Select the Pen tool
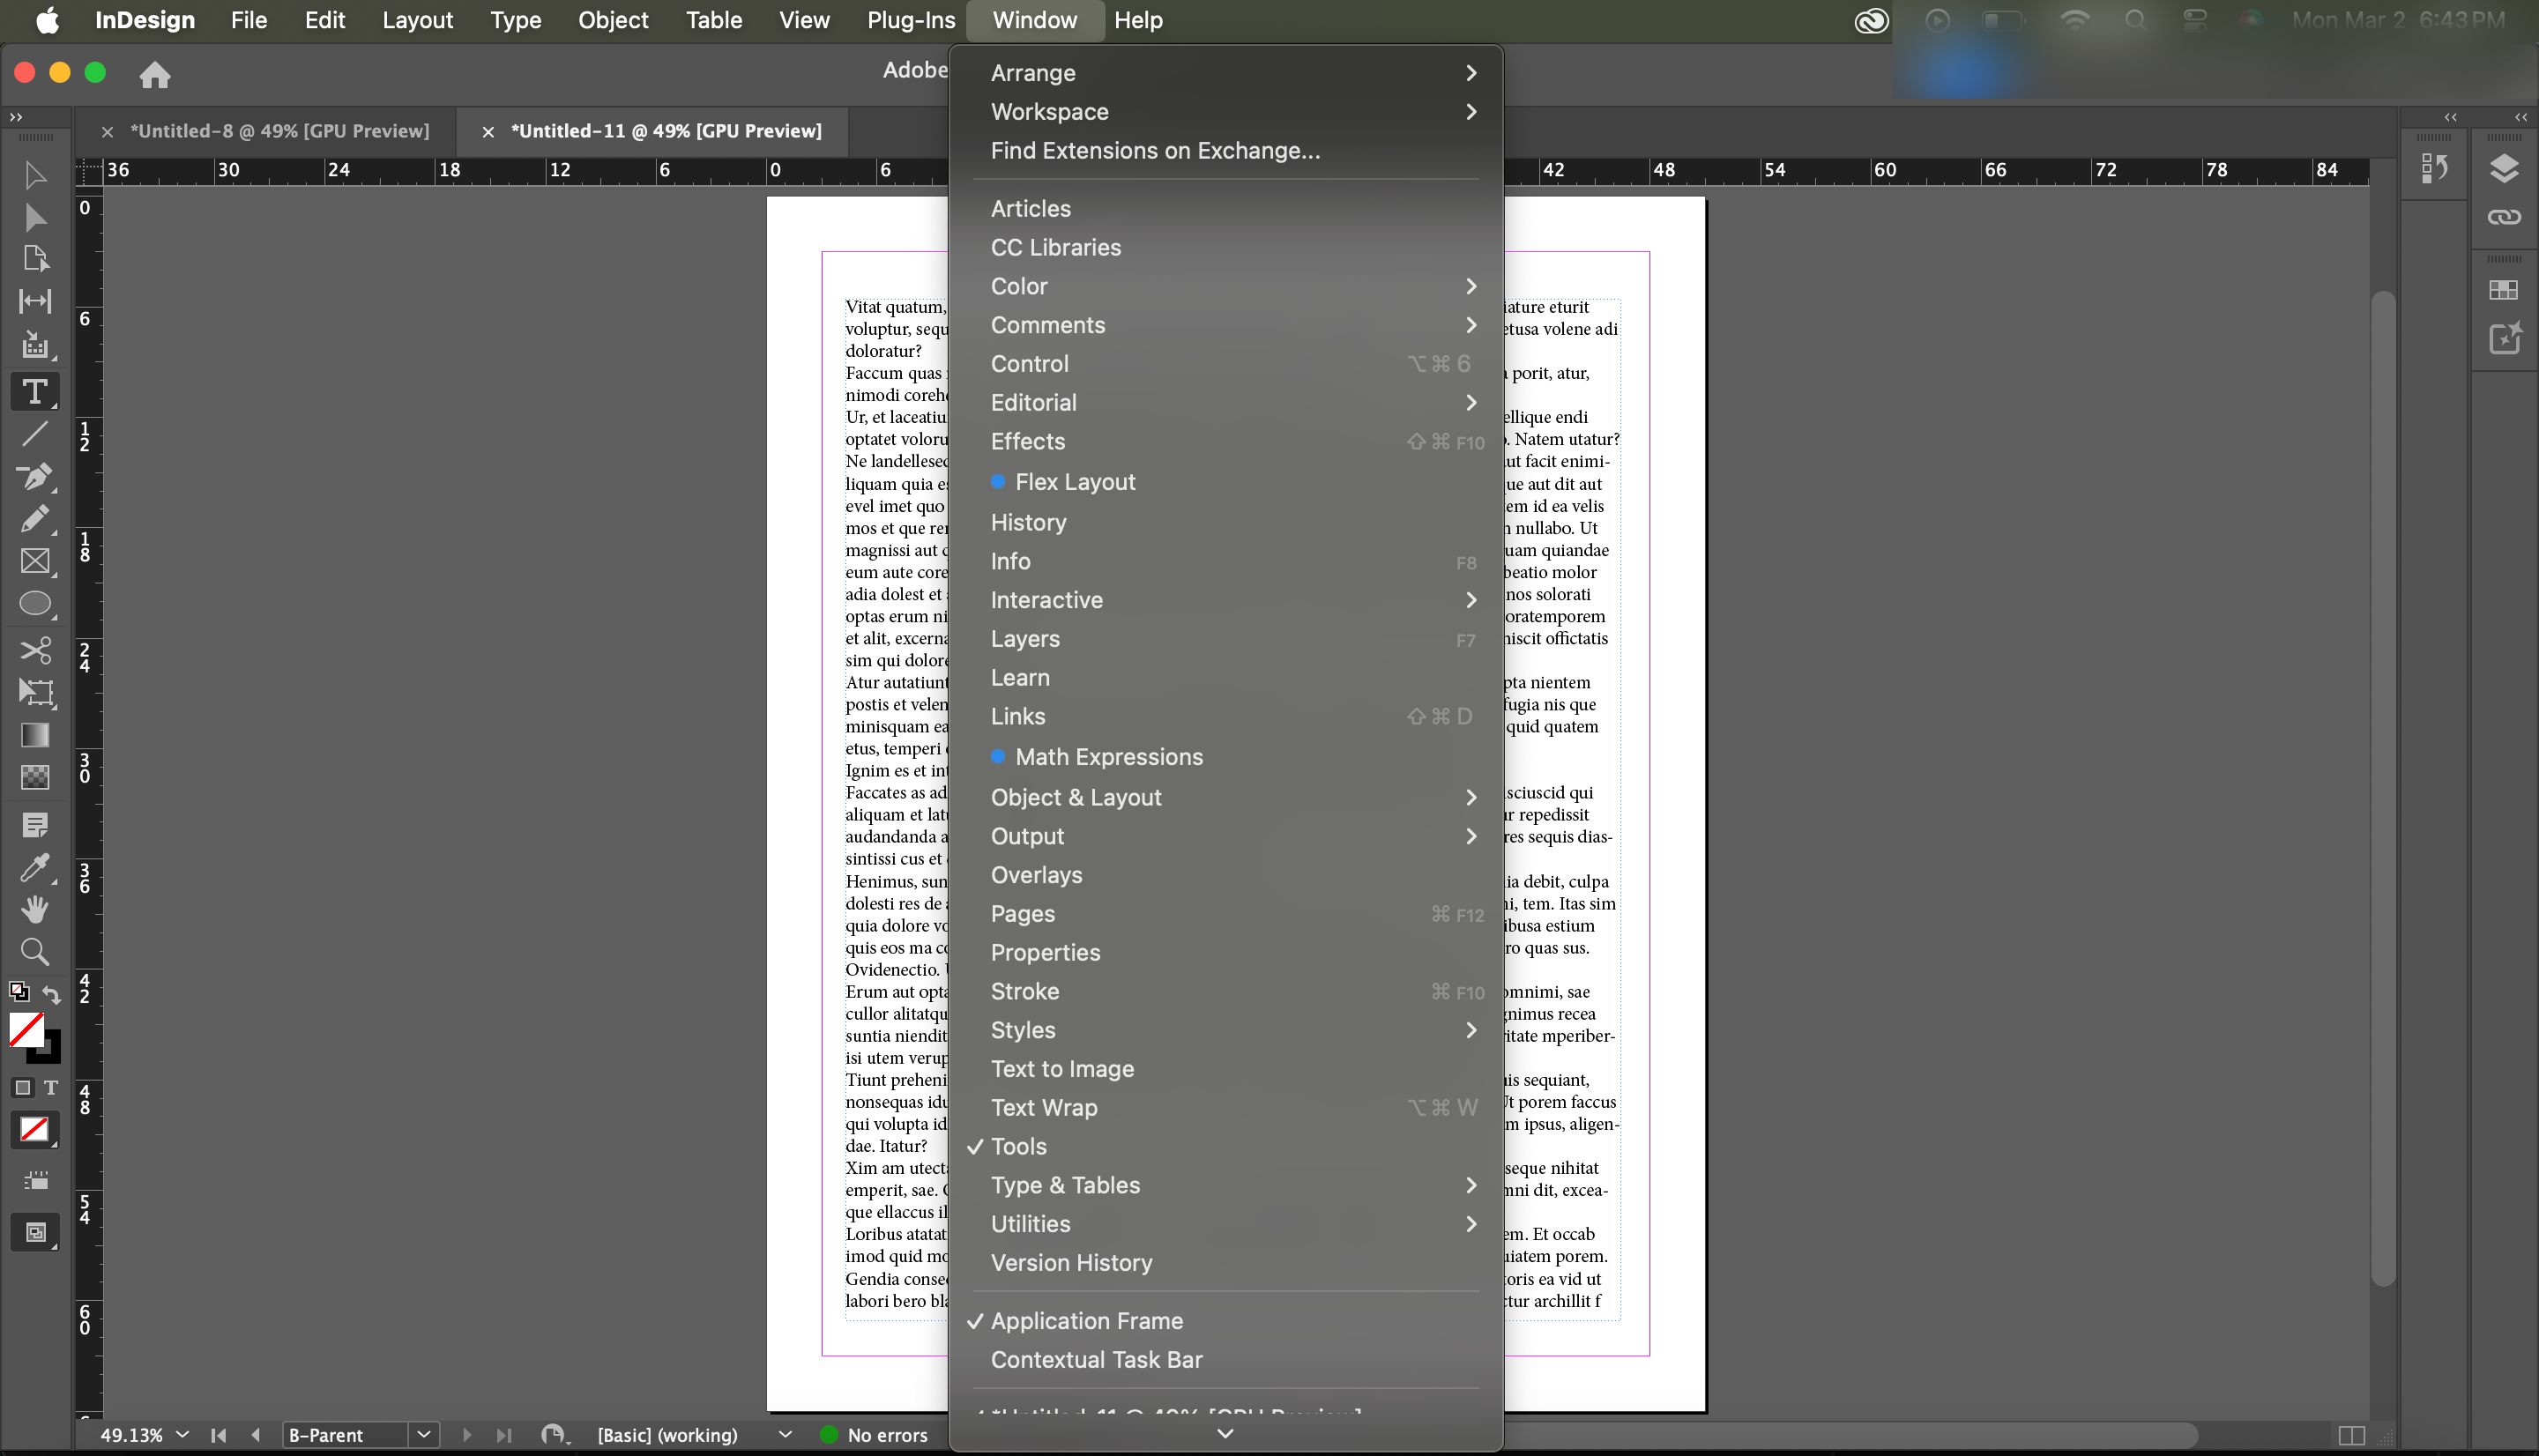The width and height of the screenshot is (2539, 1456). coord(35,477)
